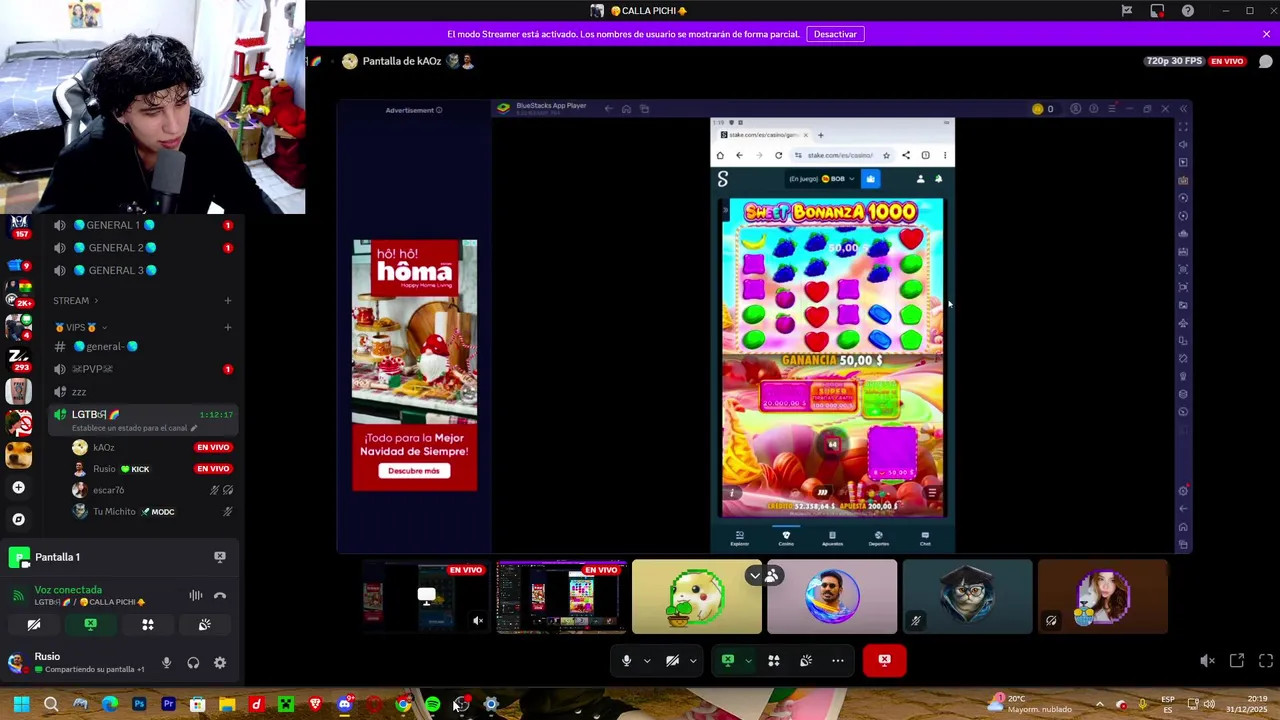Click the red stop streaming button
The width and height of the screenshot is (1280, 720).
pos(885,660)
